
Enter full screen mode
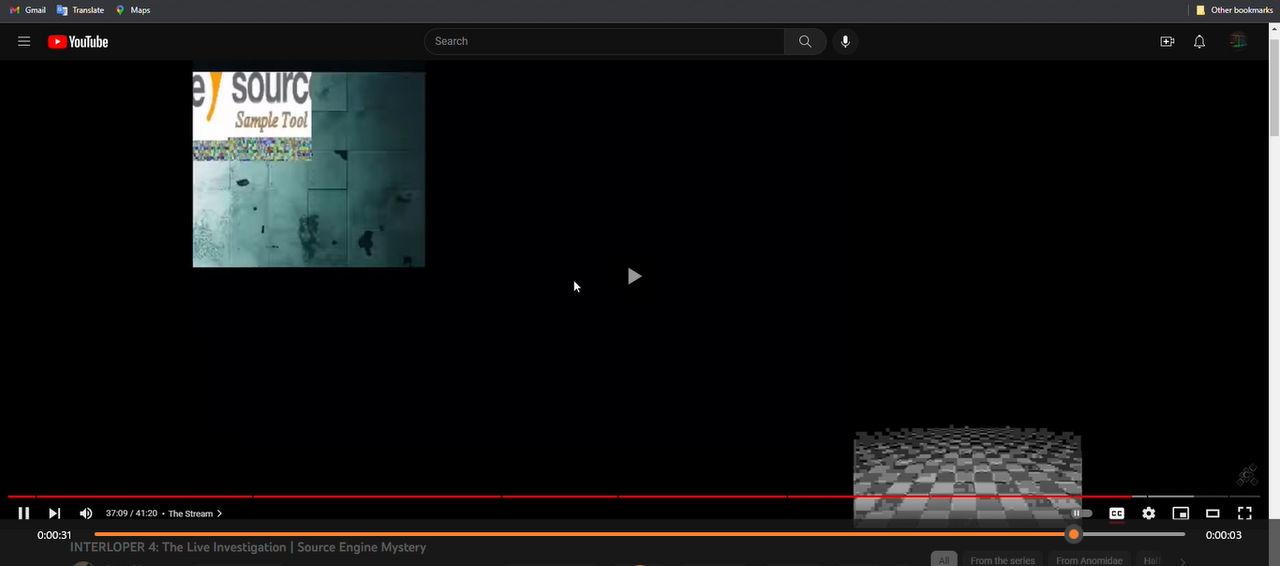click(x=1245, y=513)
